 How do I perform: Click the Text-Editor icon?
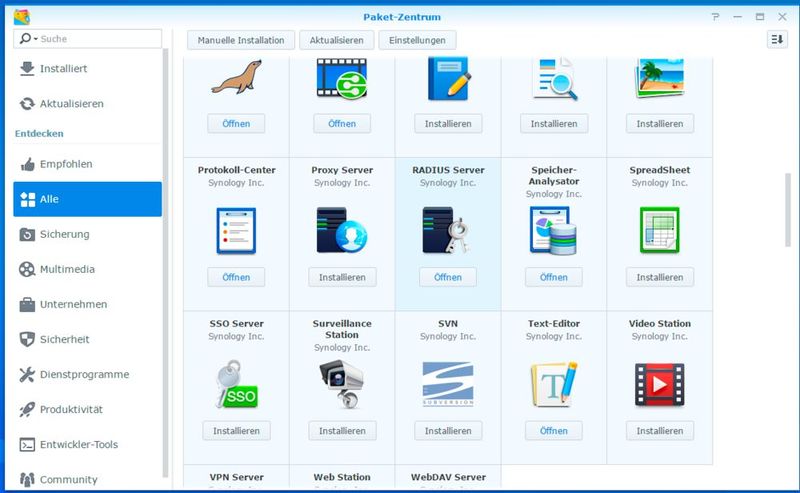tap(554, 384)
